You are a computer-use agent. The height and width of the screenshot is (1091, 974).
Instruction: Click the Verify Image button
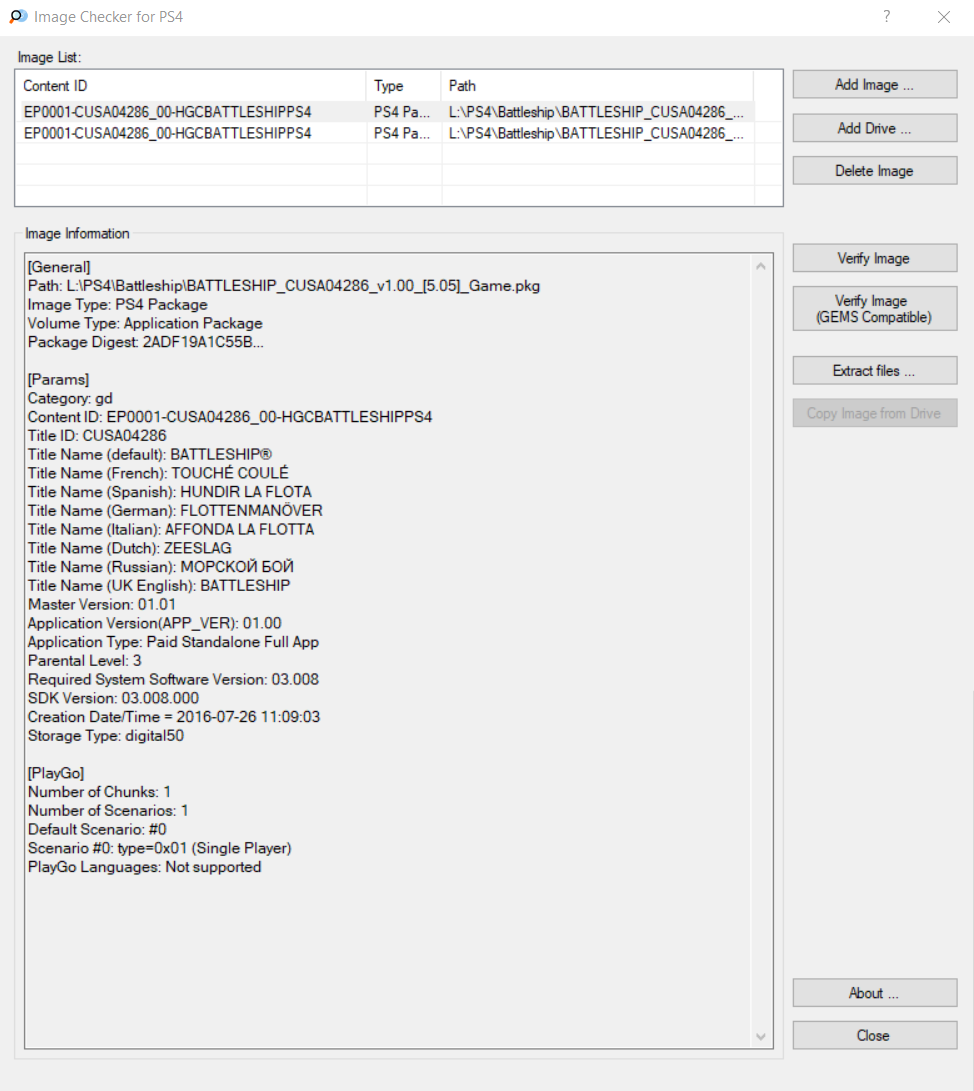[875, 258]
